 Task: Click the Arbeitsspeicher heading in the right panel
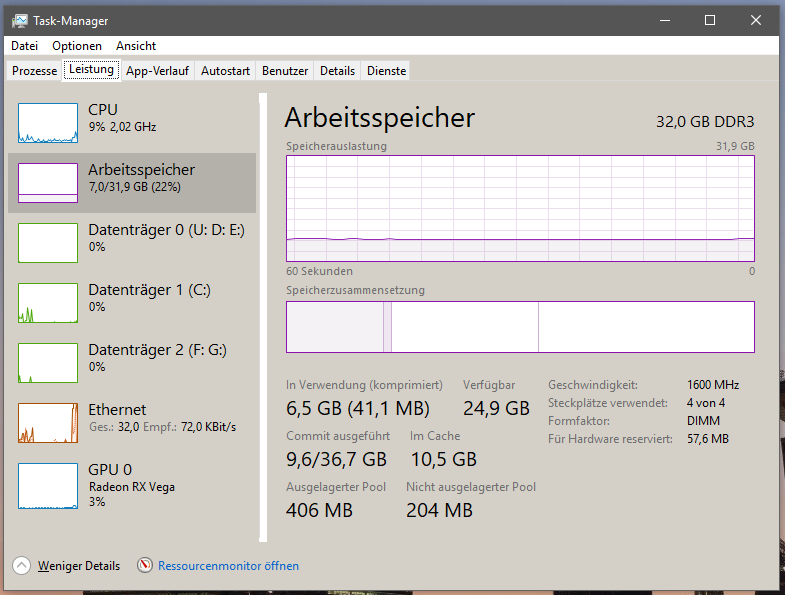tap(379, 118)
